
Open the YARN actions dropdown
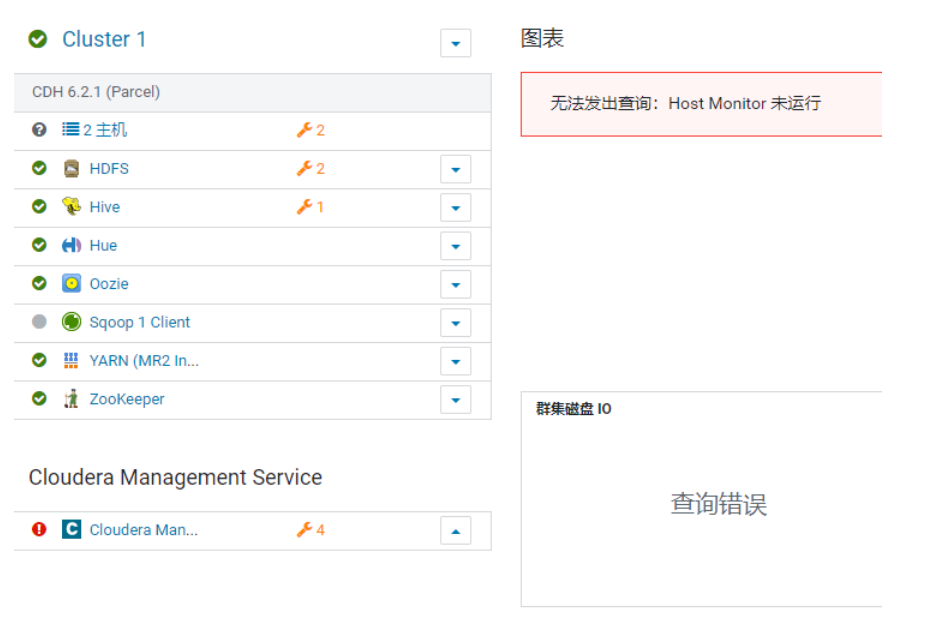[456, 362]
